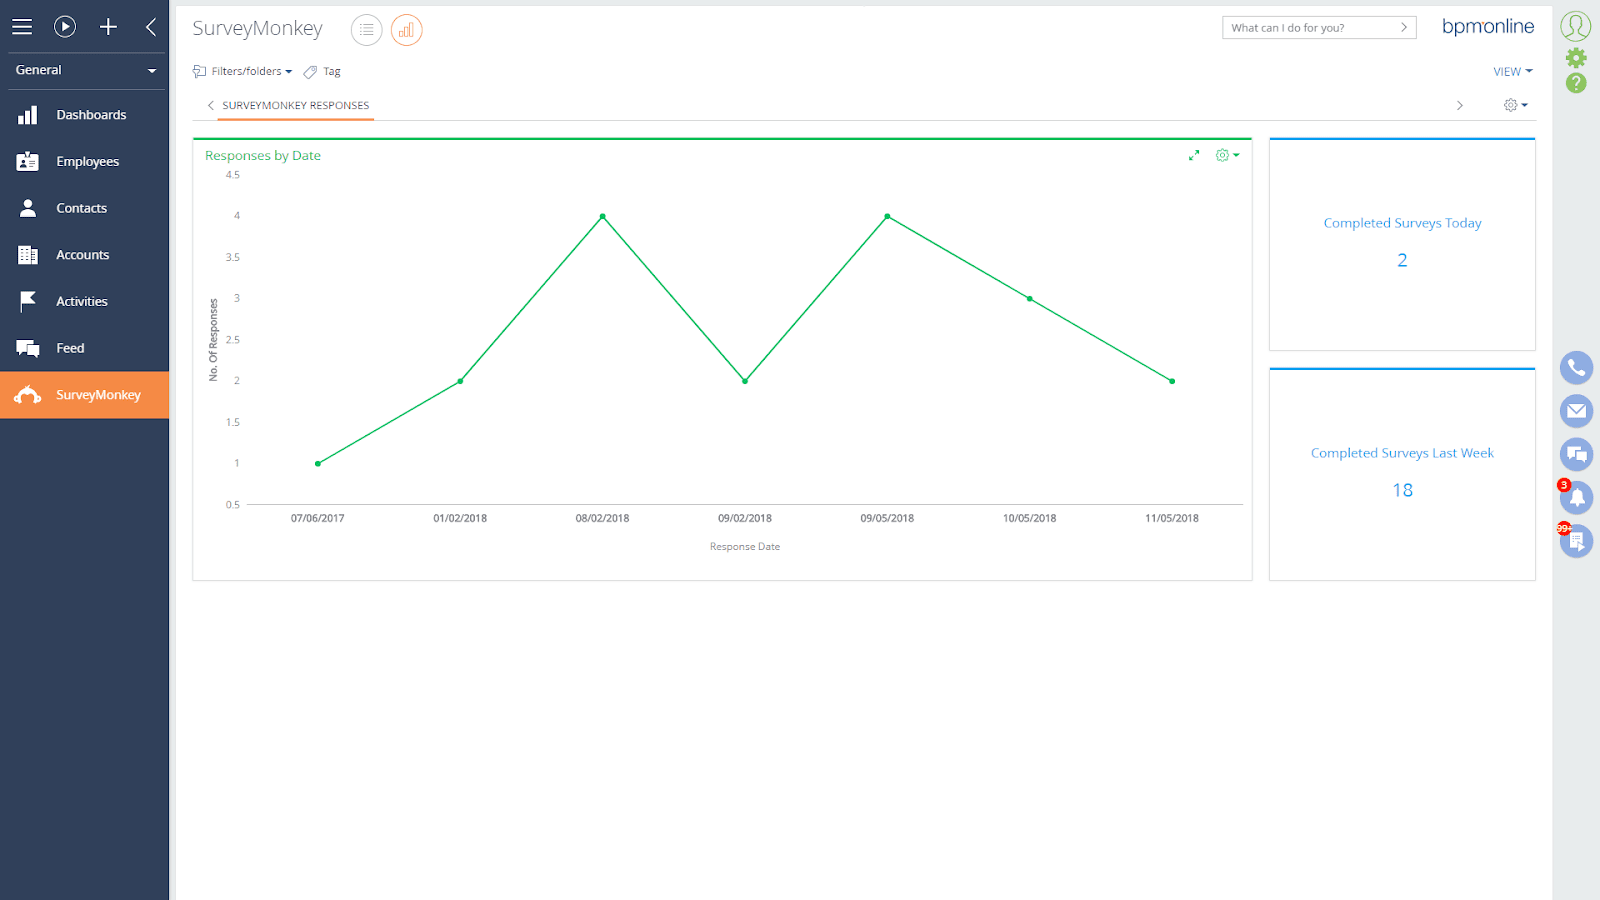1600x900 pixels.
Task: Switch to analytics chart view
Action: [407, 30]
